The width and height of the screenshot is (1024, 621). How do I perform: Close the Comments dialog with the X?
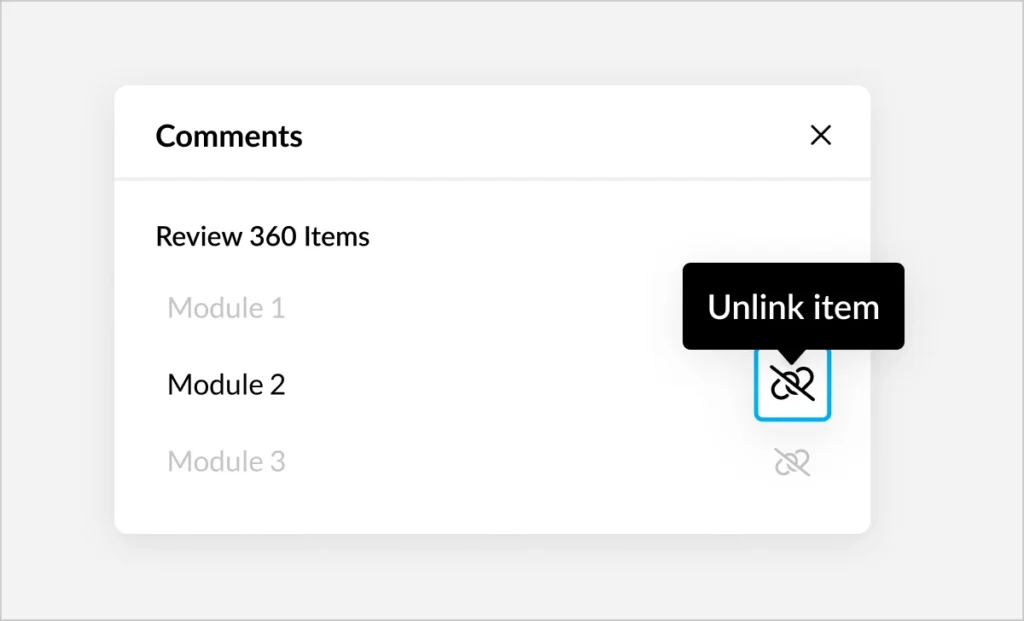(820, 135)
